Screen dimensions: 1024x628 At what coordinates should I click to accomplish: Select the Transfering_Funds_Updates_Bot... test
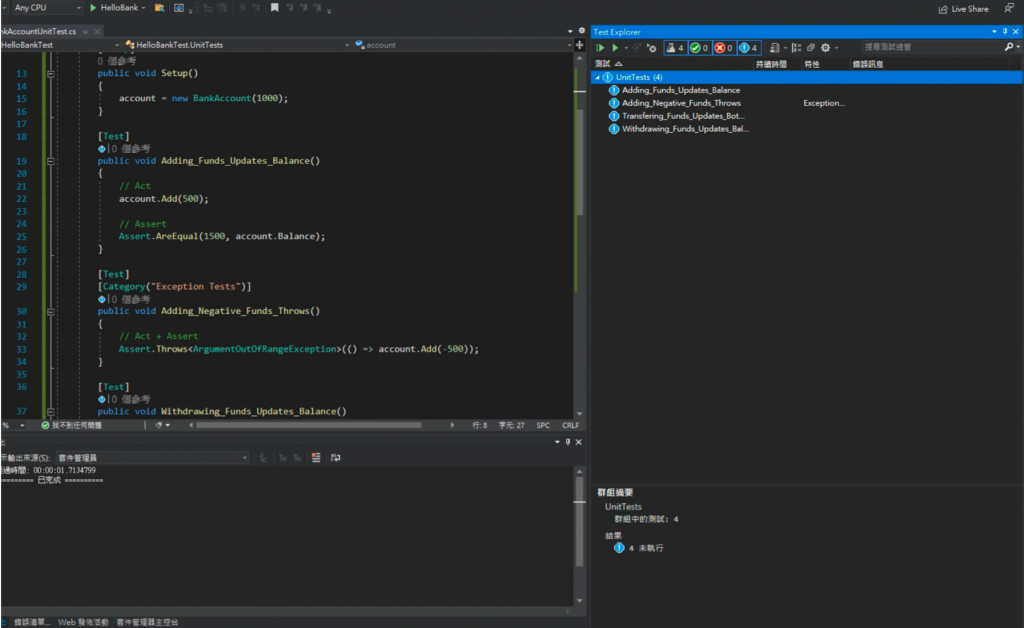point(682,116)
